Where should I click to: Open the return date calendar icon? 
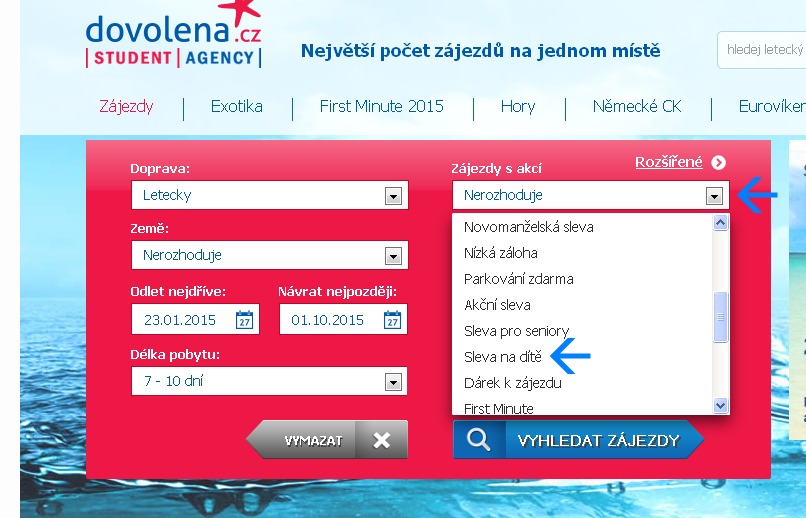pyautogui.click(x=392, y=321)
